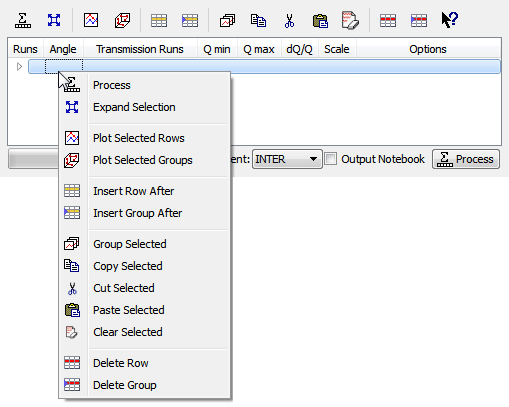Choose Delete Row in context menu
This screenshot has width=509, height=407.
click(x=145, y=363)
